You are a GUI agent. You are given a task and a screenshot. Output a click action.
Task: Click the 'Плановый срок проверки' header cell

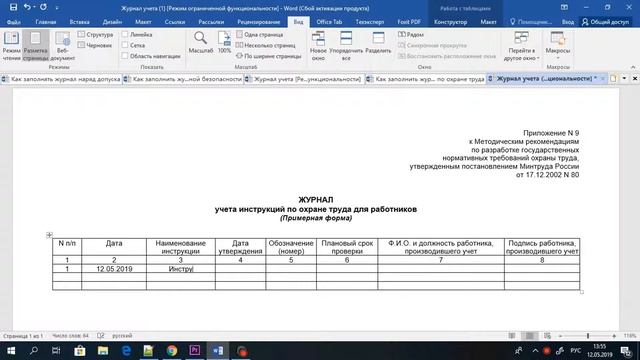click(347, 247)
